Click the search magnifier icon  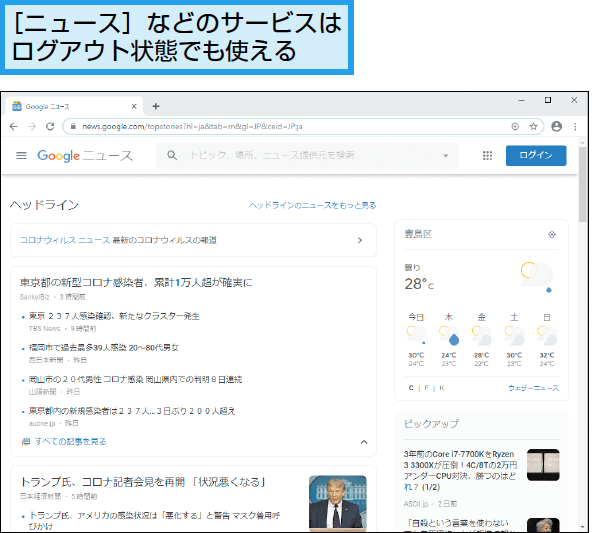pos(172,155)
